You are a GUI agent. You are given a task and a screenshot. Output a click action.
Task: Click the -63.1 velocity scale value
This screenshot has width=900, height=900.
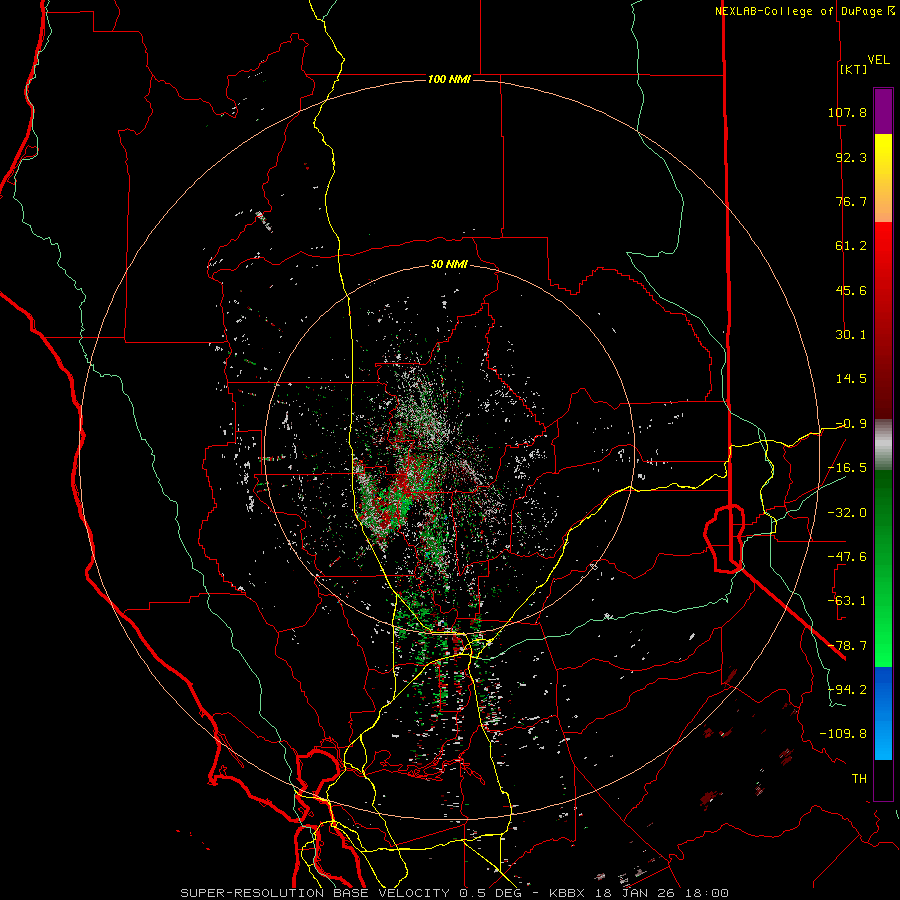click(x=847, y=601)
